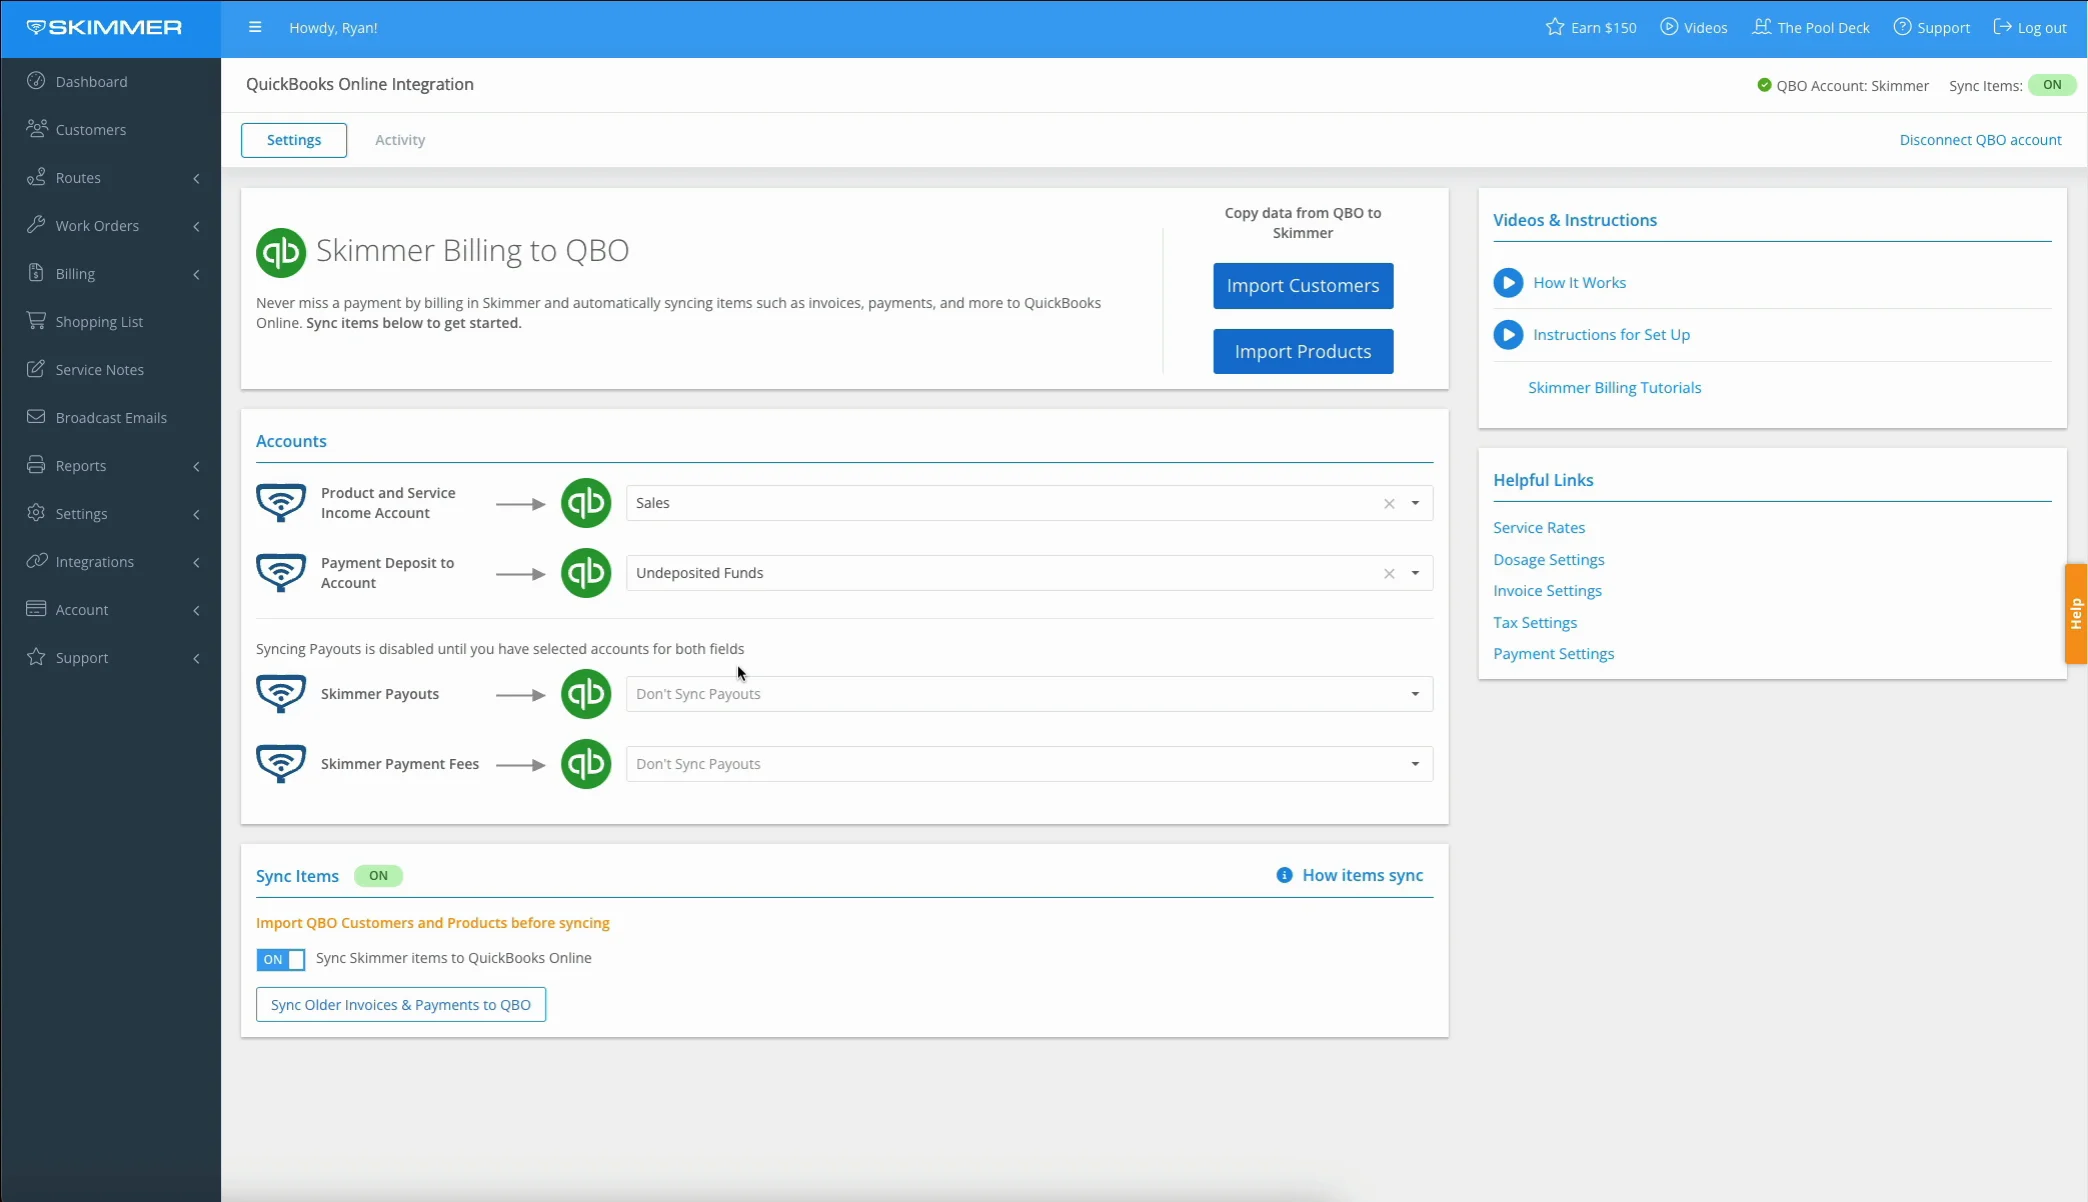2088x1202 pixels.
Task: Clear the Undeposited Funds selection
Action: point(1389,574)
